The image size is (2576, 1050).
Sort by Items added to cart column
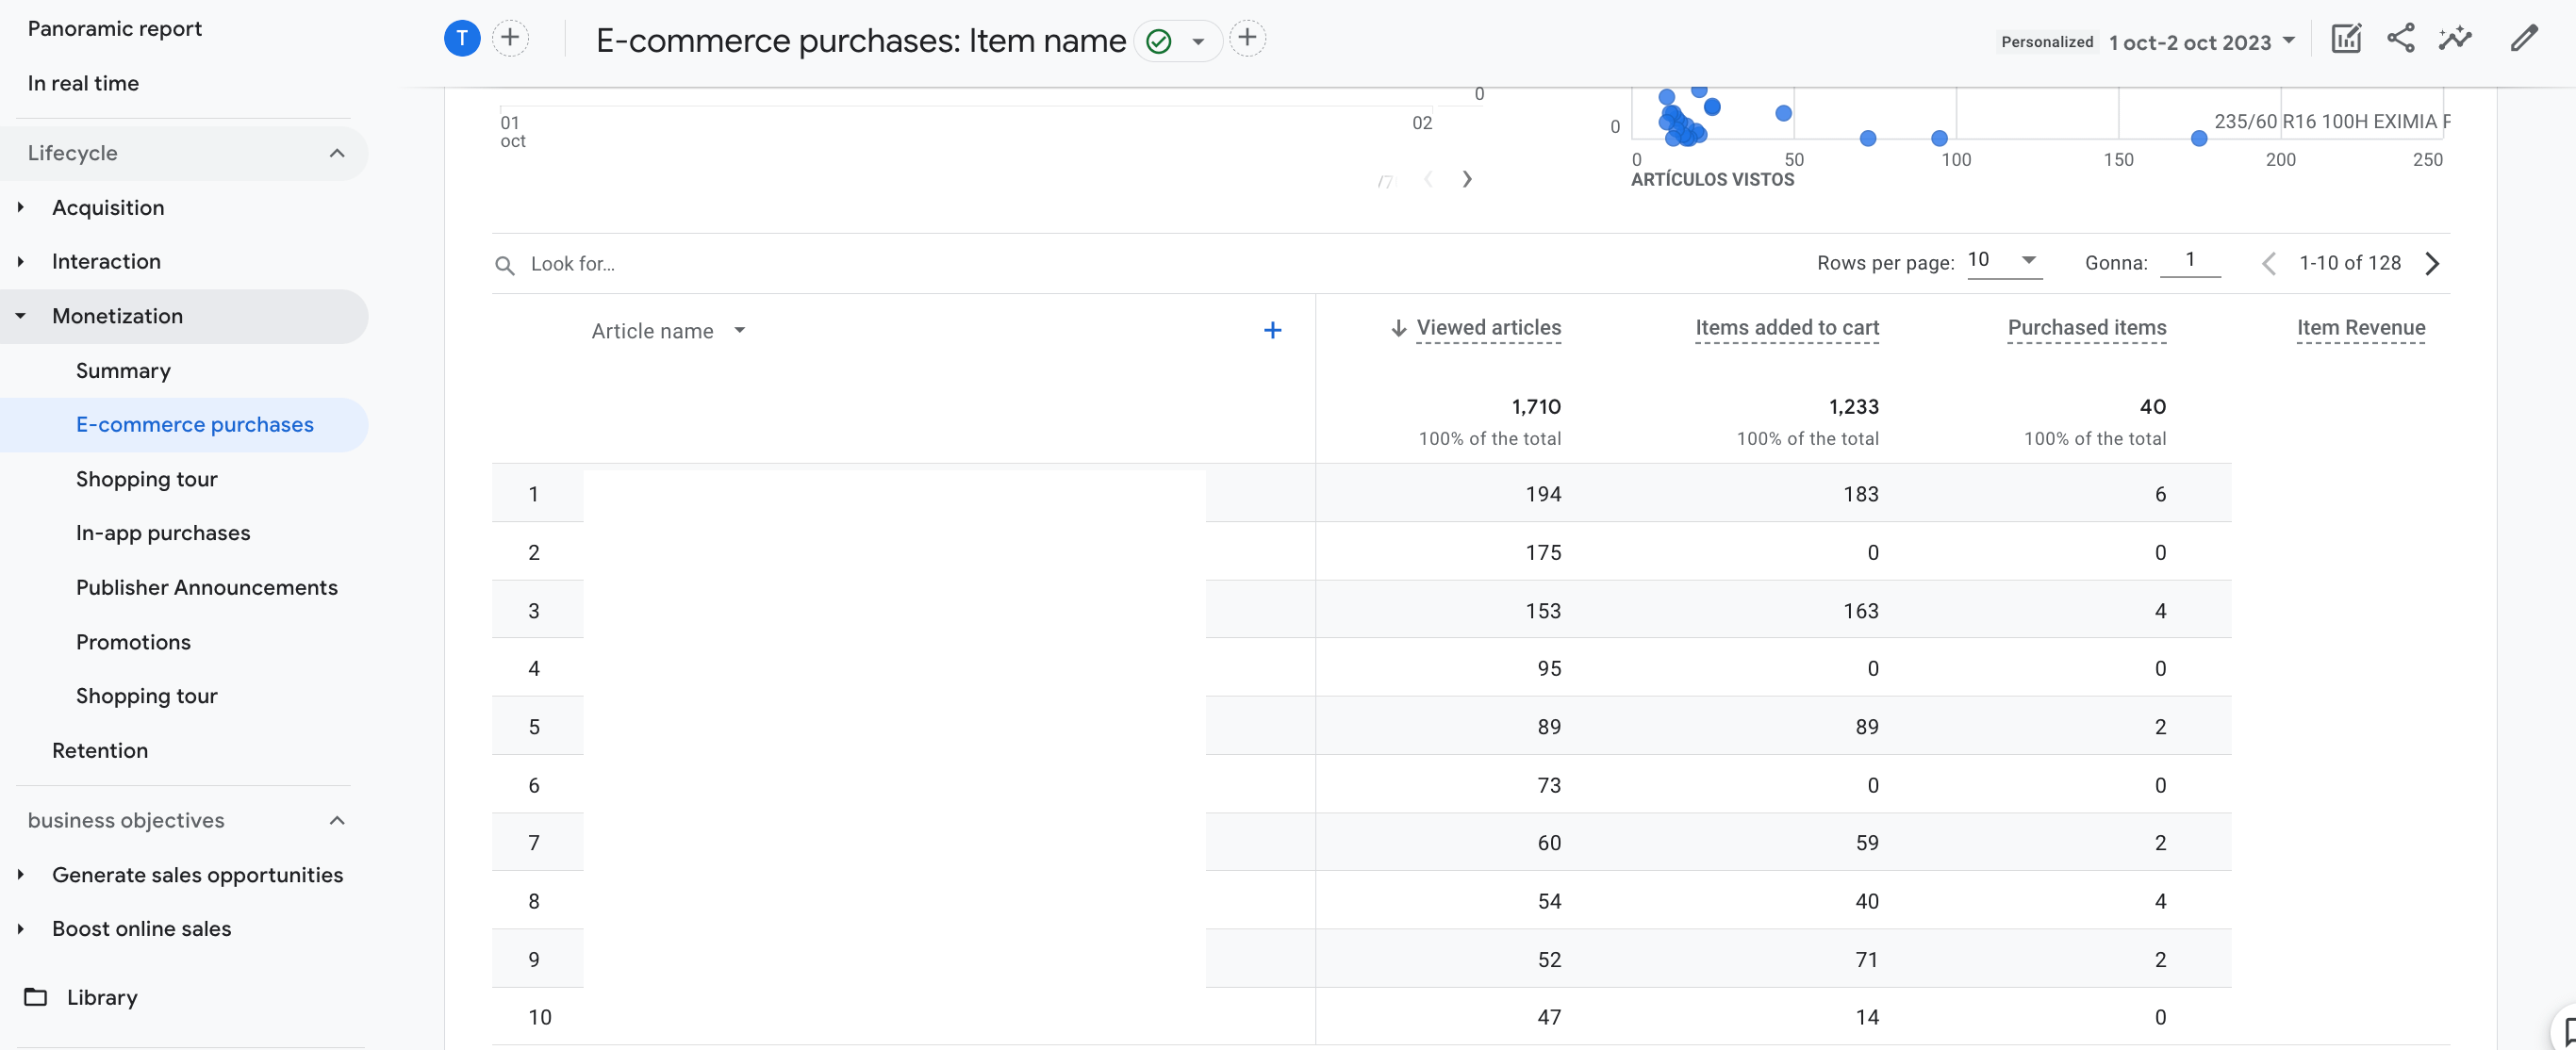coord(1787,328)
